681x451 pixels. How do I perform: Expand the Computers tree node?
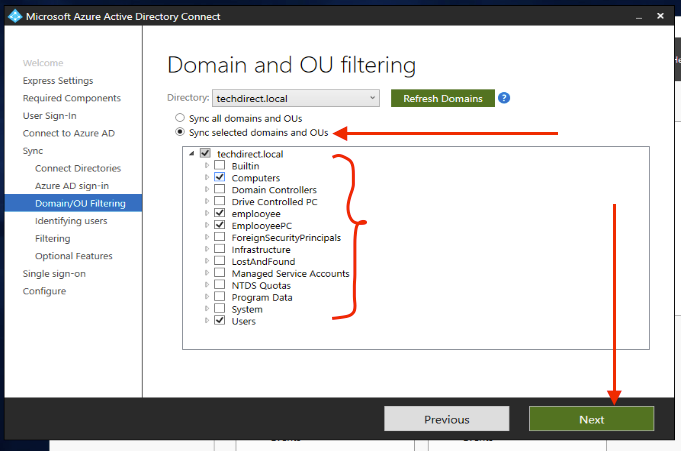click(207, 177)
